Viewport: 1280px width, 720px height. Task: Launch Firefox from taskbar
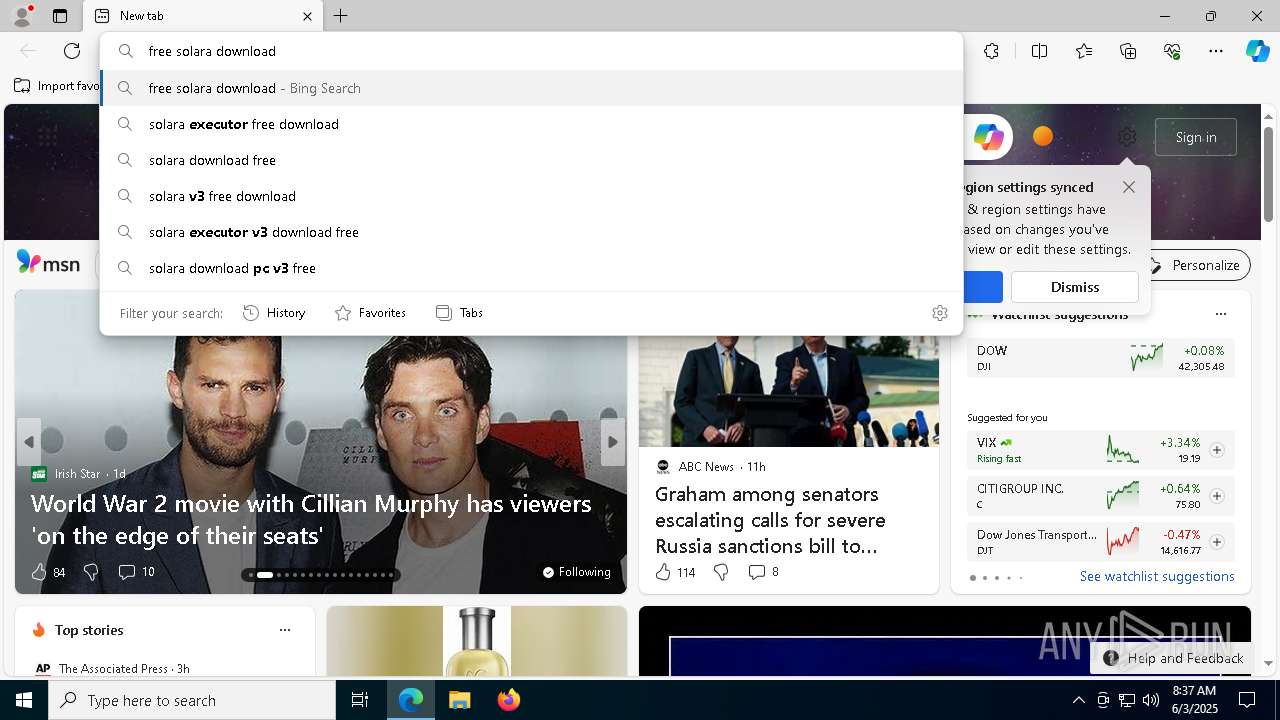508,700
